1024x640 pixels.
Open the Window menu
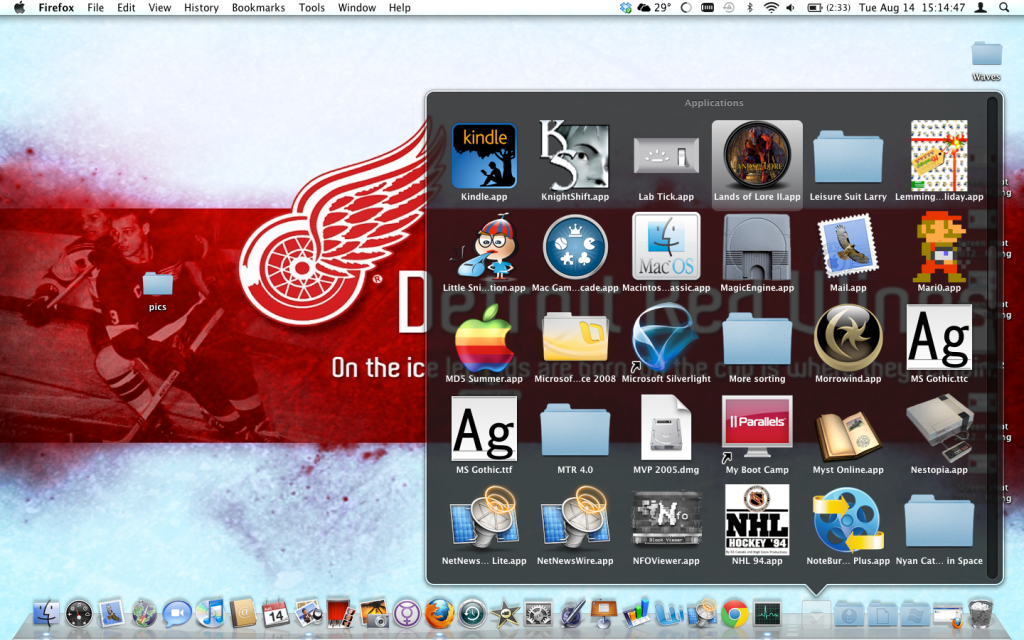pyautogui.click(x=357, y=8)
